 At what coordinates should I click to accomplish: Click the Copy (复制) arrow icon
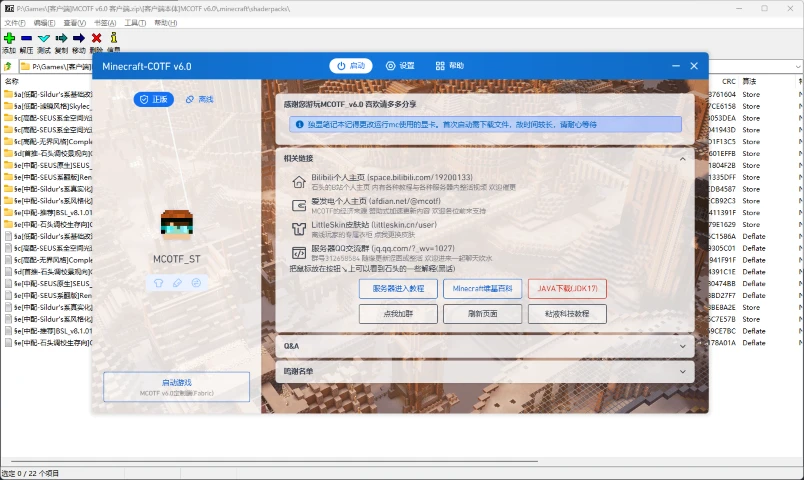62,38
